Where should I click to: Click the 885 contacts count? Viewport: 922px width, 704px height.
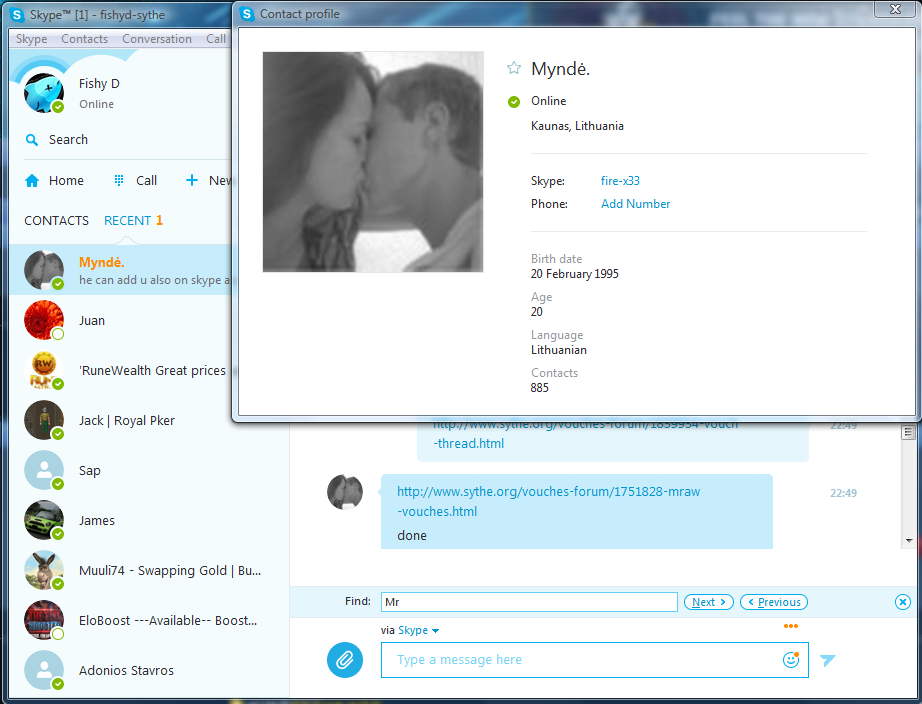(x=539, y=388)
